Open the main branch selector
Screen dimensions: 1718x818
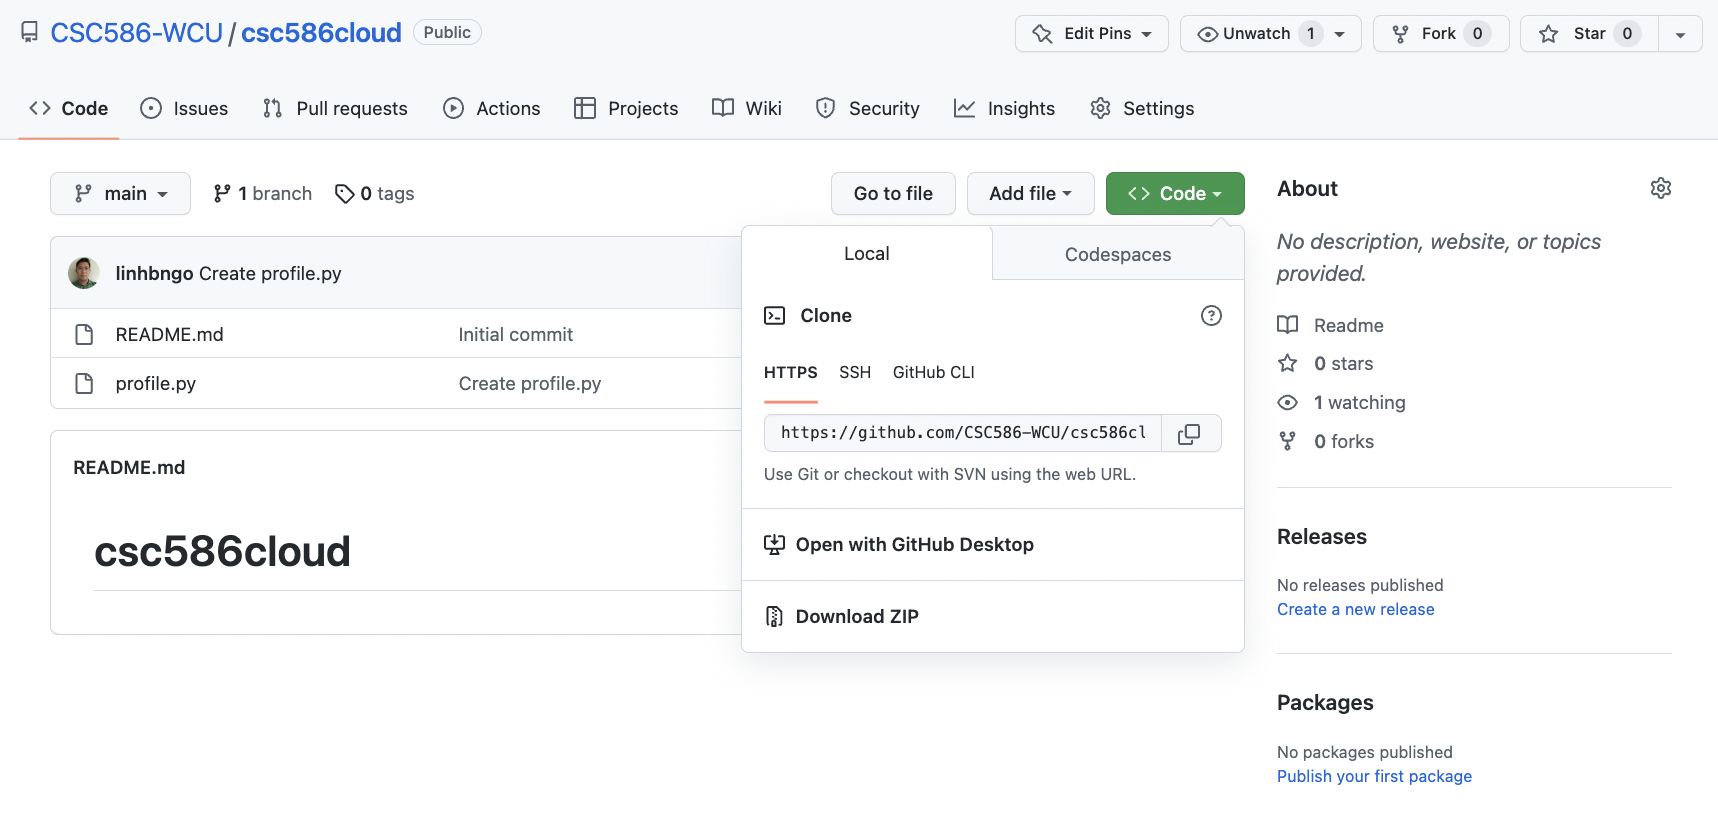coord(120,194)
